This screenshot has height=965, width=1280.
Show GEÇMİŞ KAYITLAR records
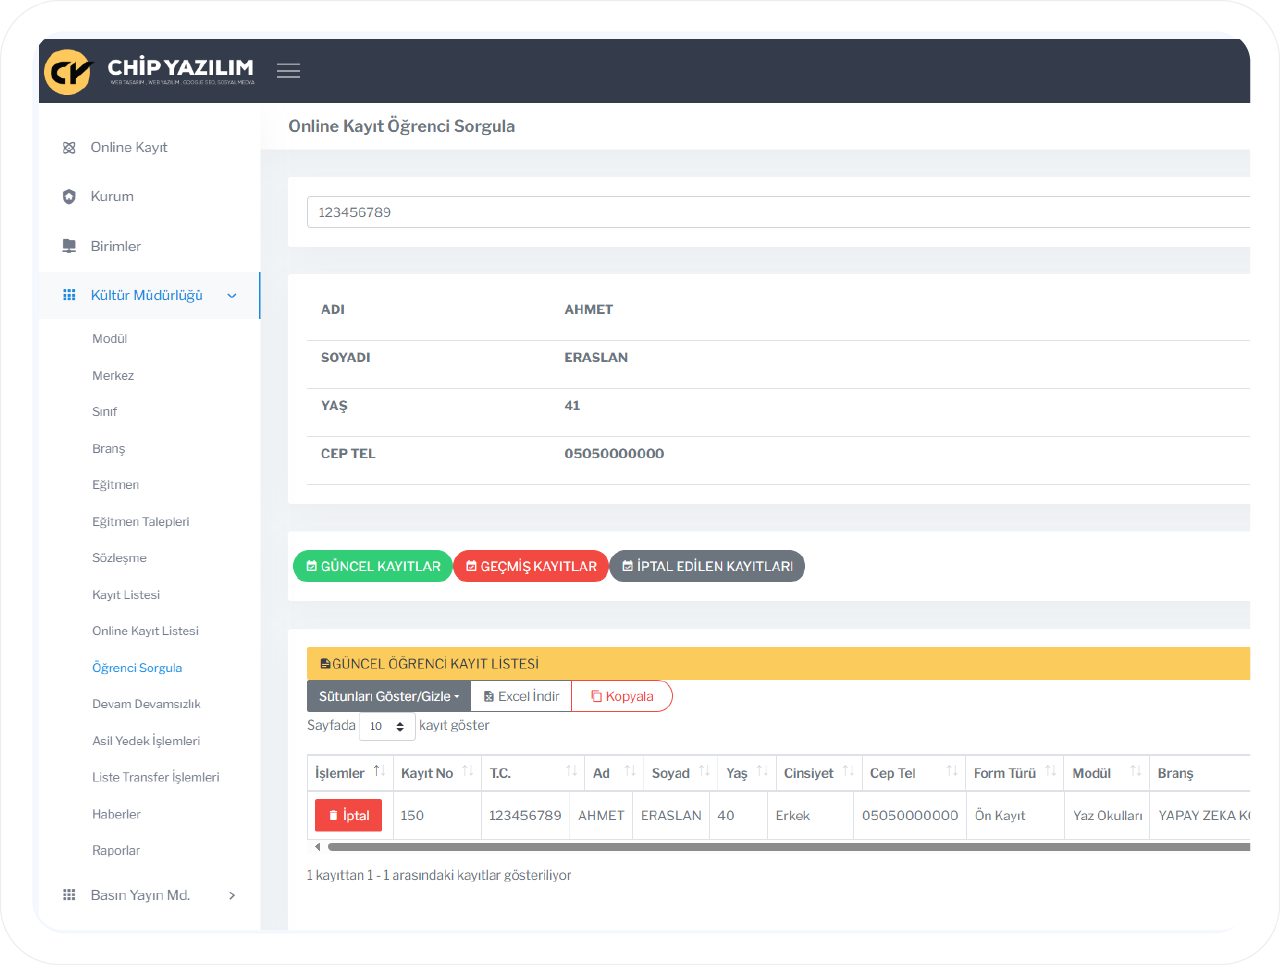531,566
